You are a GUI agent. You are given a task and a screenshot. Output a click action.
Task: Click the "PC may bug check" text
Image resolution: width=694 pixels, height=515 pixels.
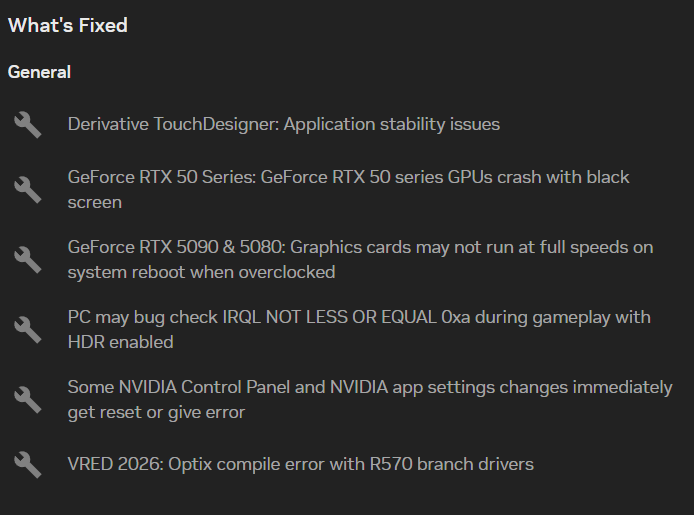[143, 317]
